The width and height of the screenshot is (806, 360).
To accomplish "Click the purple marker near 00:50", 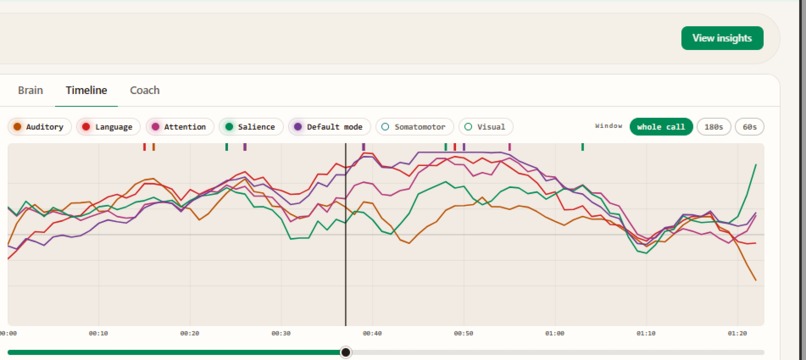I will [x=464, y=147].
